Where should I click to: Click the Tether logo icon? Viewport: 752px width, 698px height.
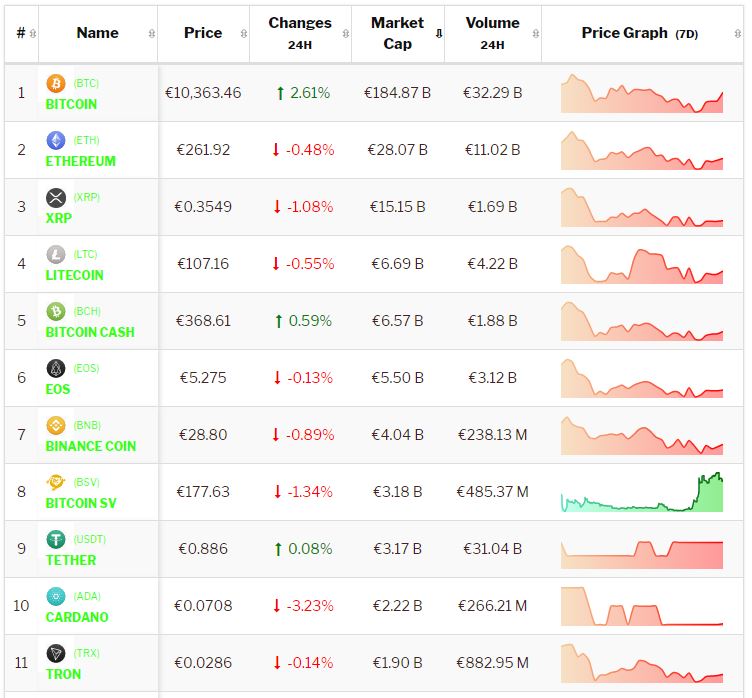click(x=56, y=540)
